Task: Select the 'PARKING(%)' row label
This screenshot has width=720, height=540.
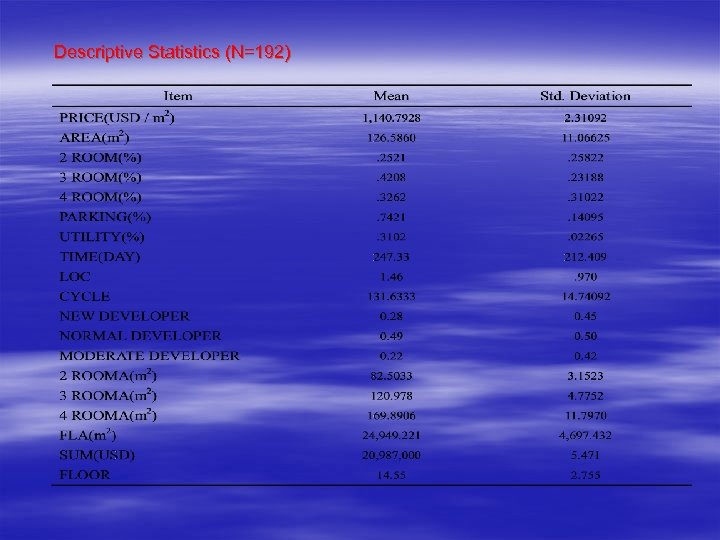Action: [105, 217]
